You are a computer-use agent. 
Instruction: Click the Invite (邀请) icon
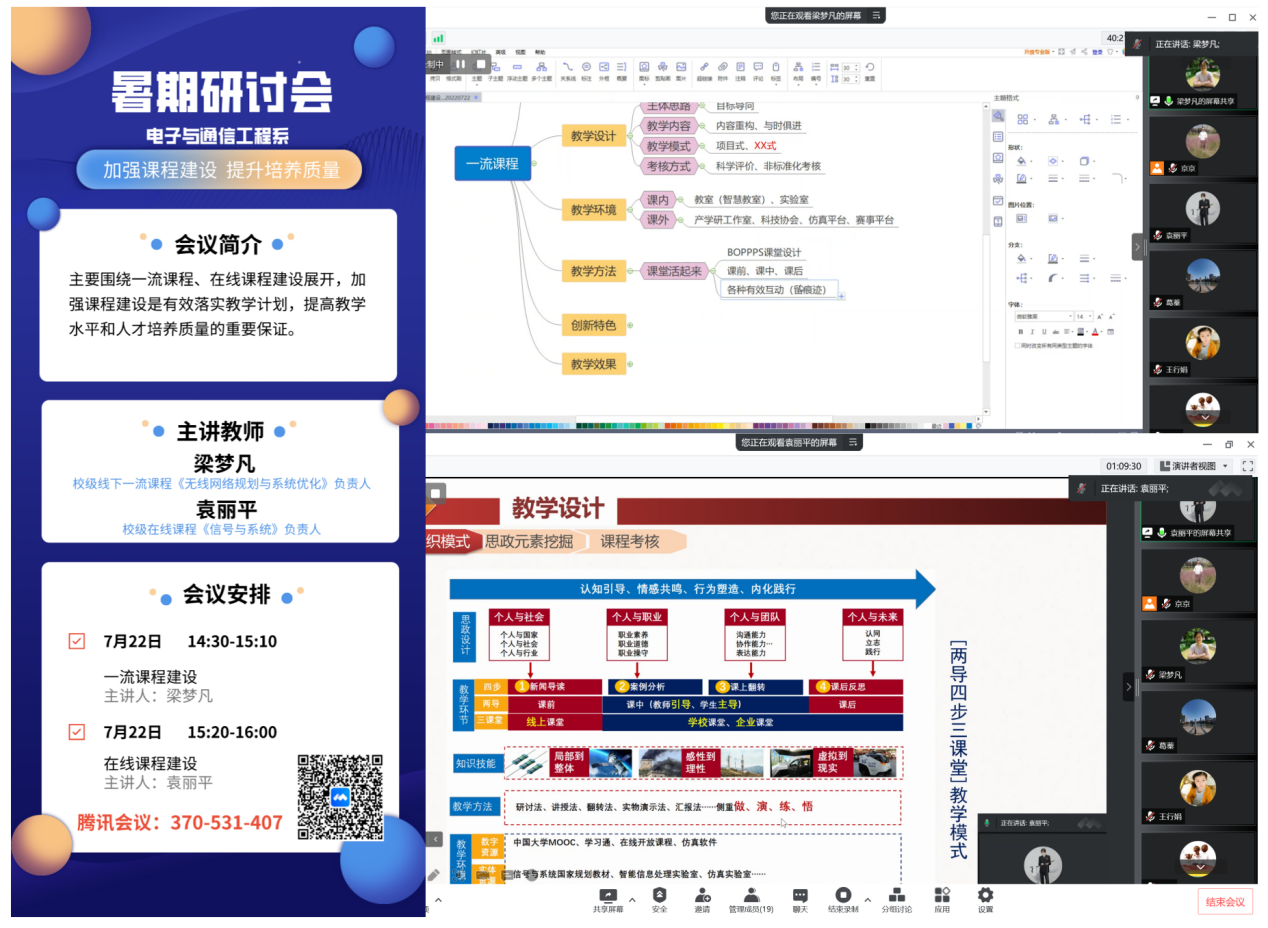click(701, 897)
